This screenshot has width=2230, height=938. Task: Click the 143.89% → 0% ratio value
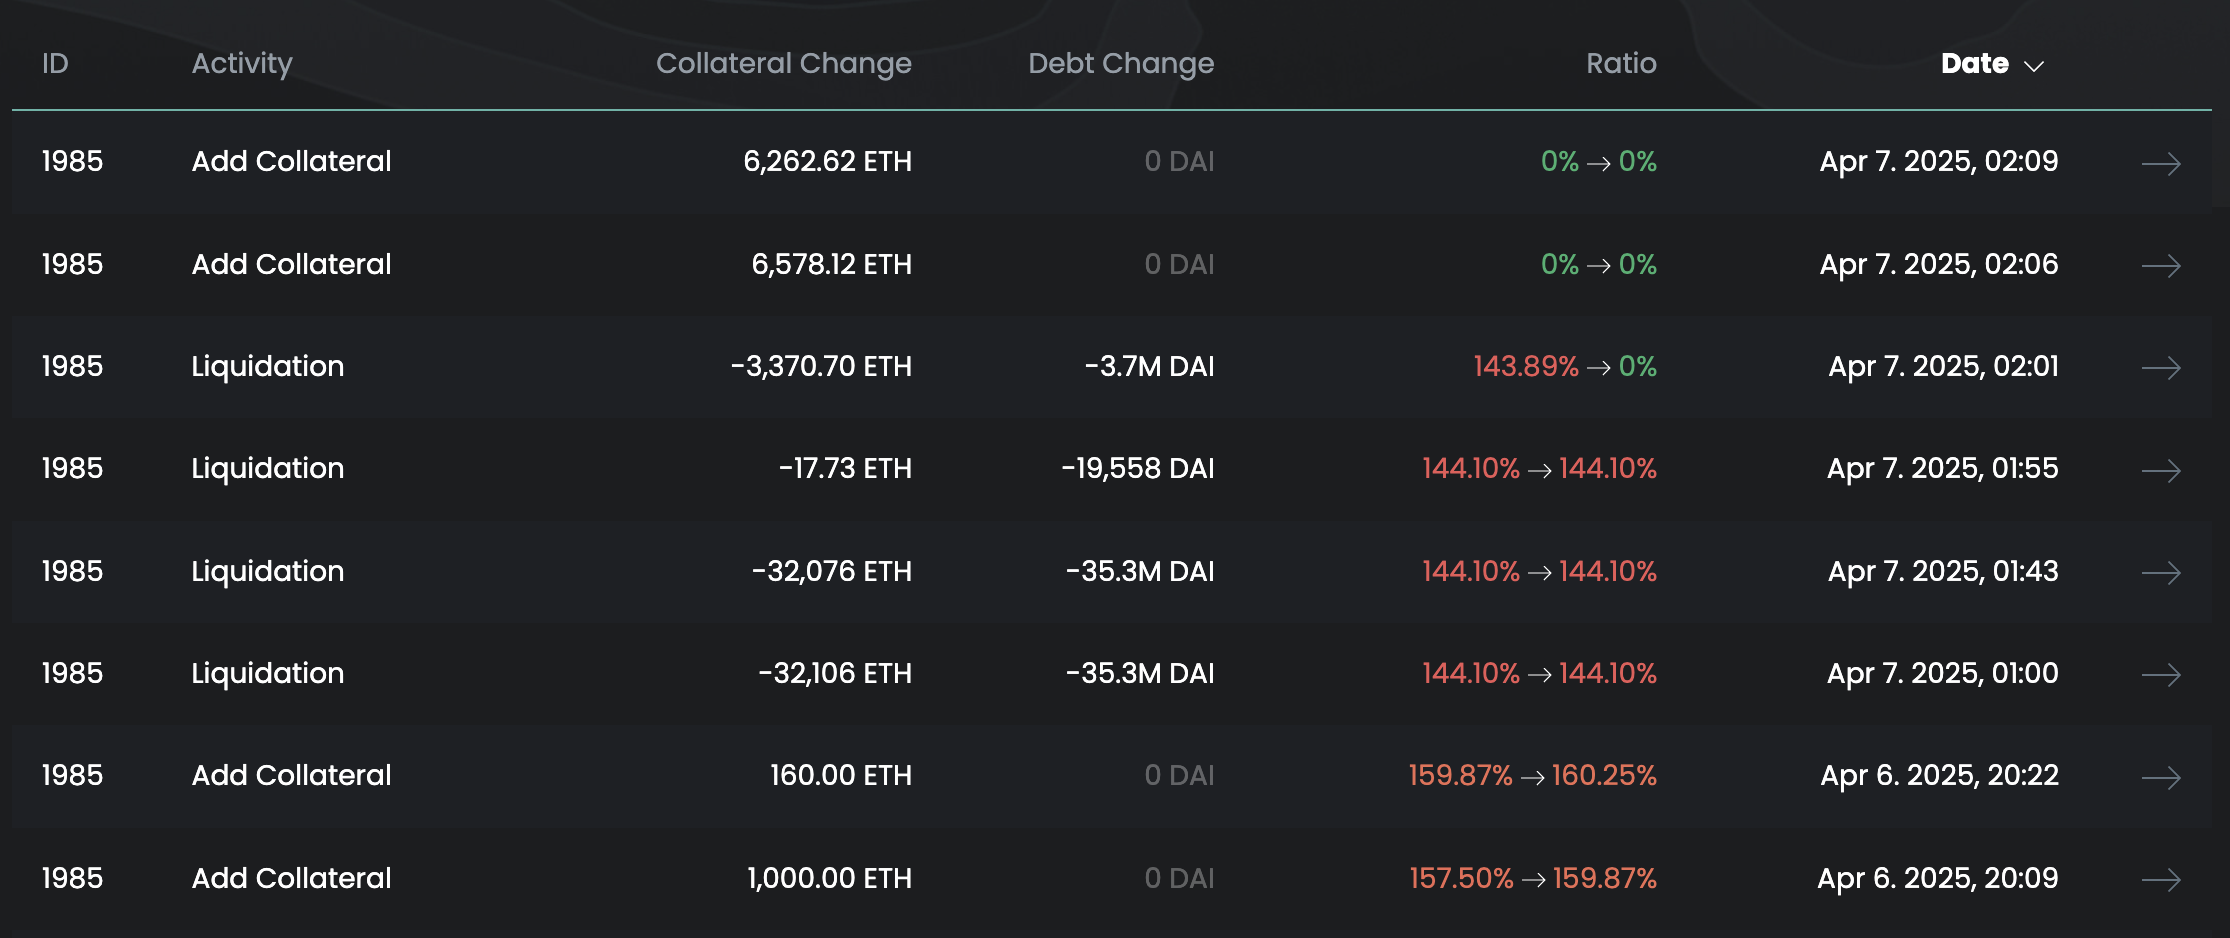click(x=1564, y=367)
